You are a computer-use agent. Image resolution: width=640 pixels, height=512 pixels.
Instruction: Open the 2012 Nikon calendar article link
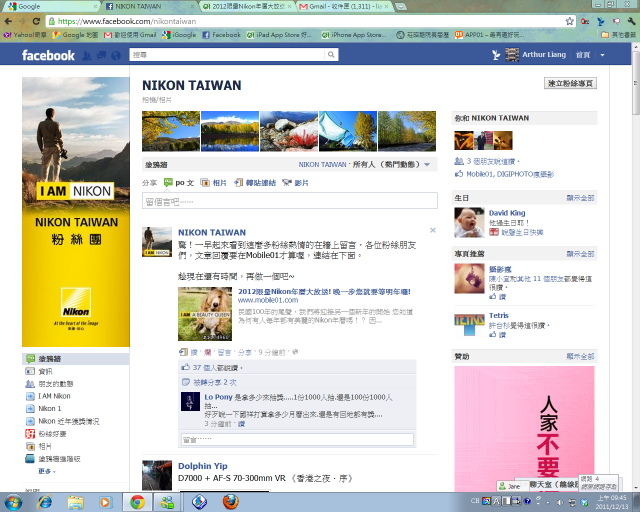pyautogui.click(x=324, y=292)
